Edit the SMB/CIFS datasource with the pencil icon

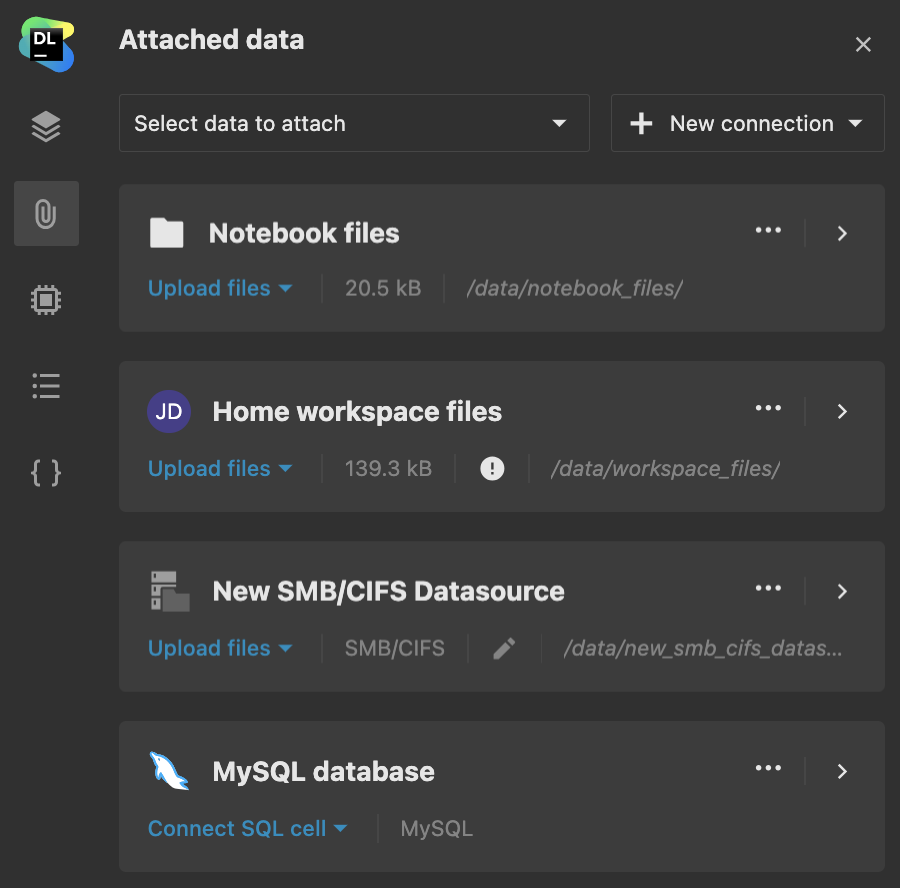click(505, 648)
